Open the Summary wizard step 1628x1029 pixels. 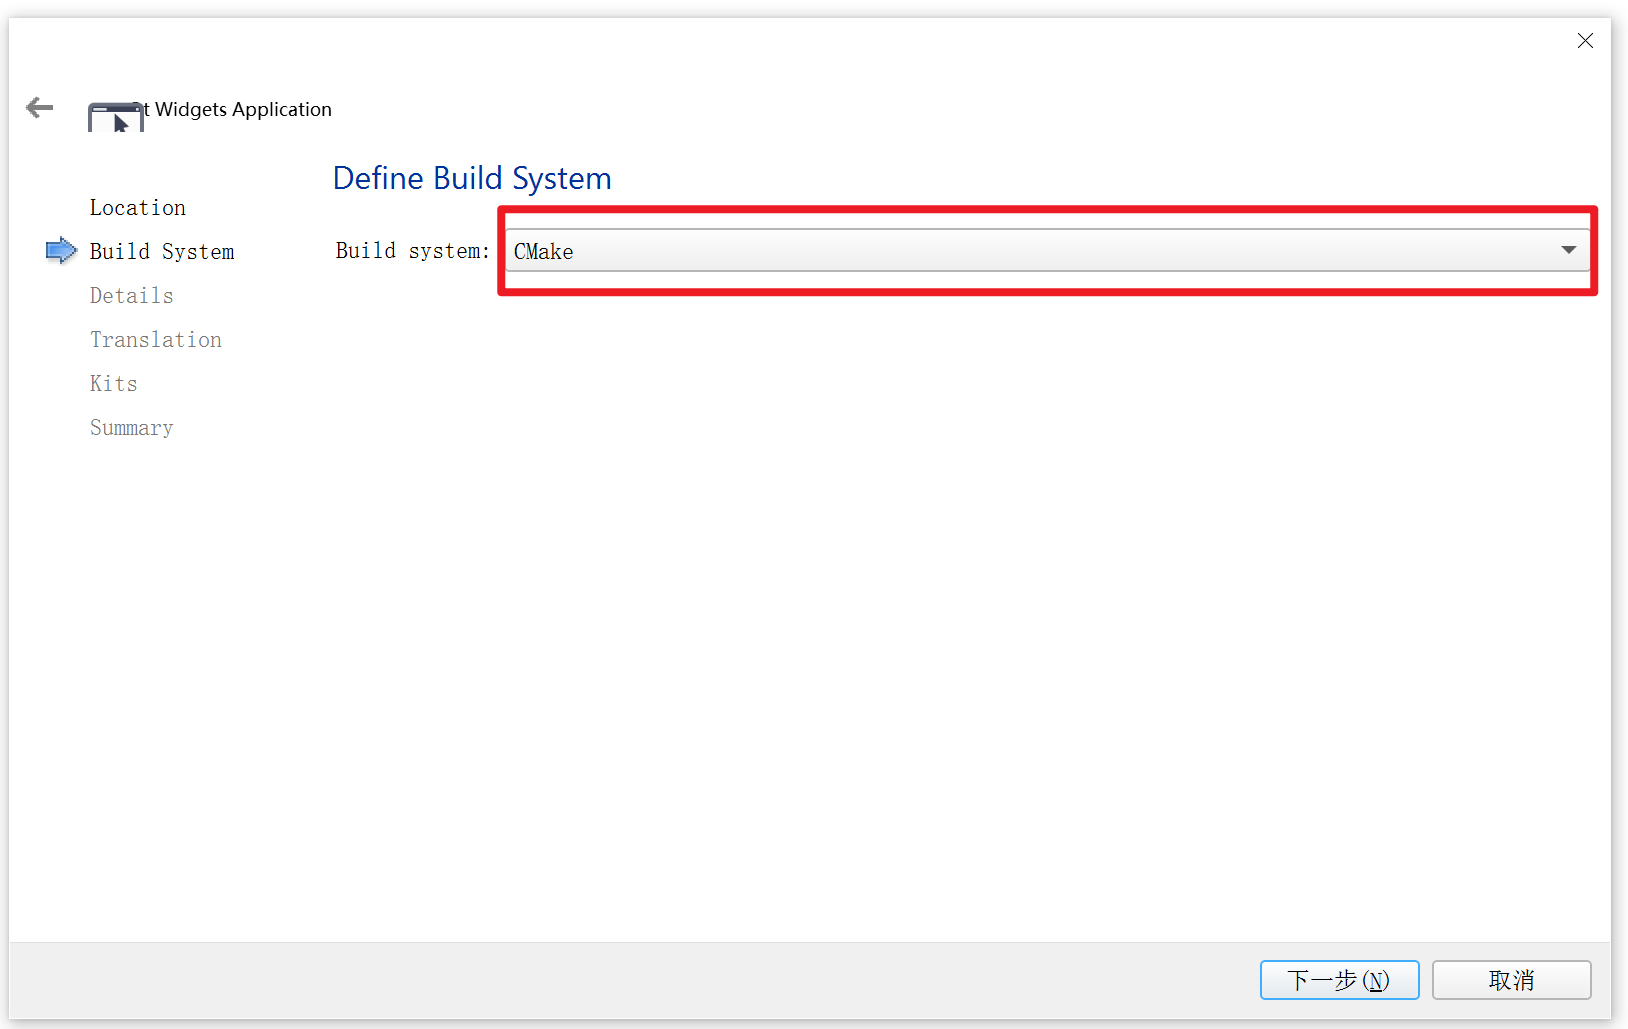(132, 428)
